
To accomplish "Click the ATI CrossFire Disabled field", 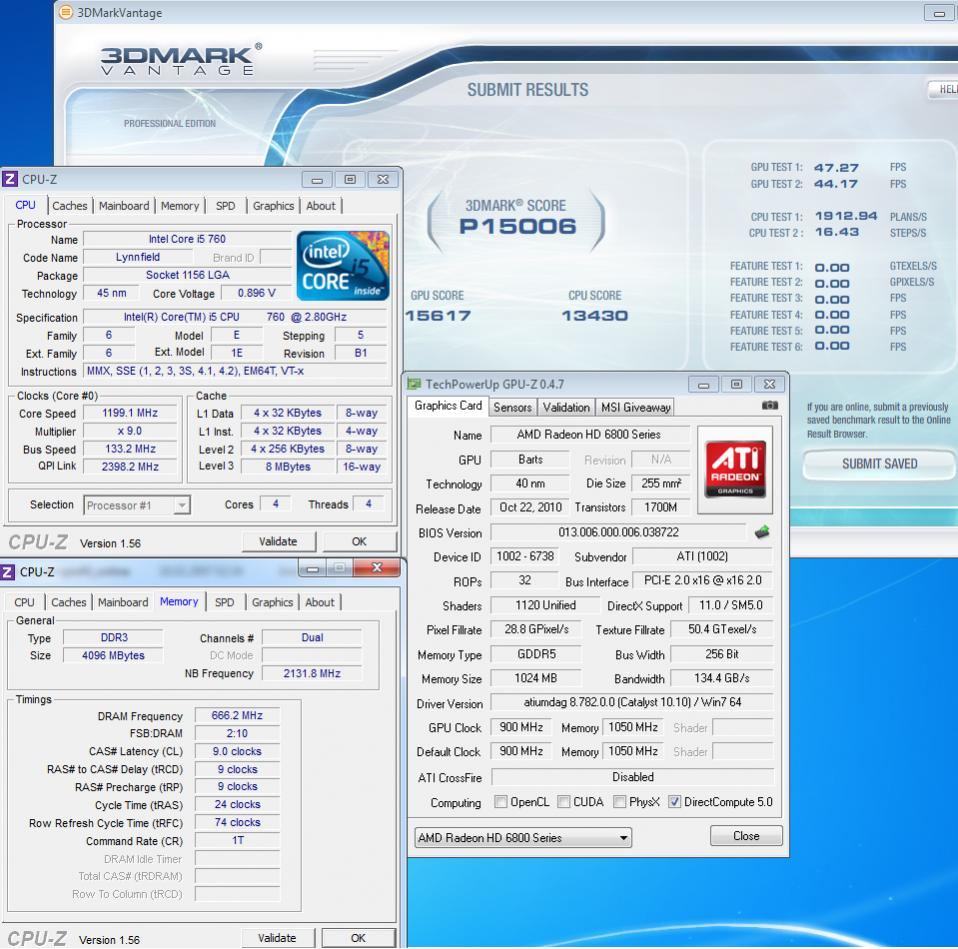I will 632,777.
